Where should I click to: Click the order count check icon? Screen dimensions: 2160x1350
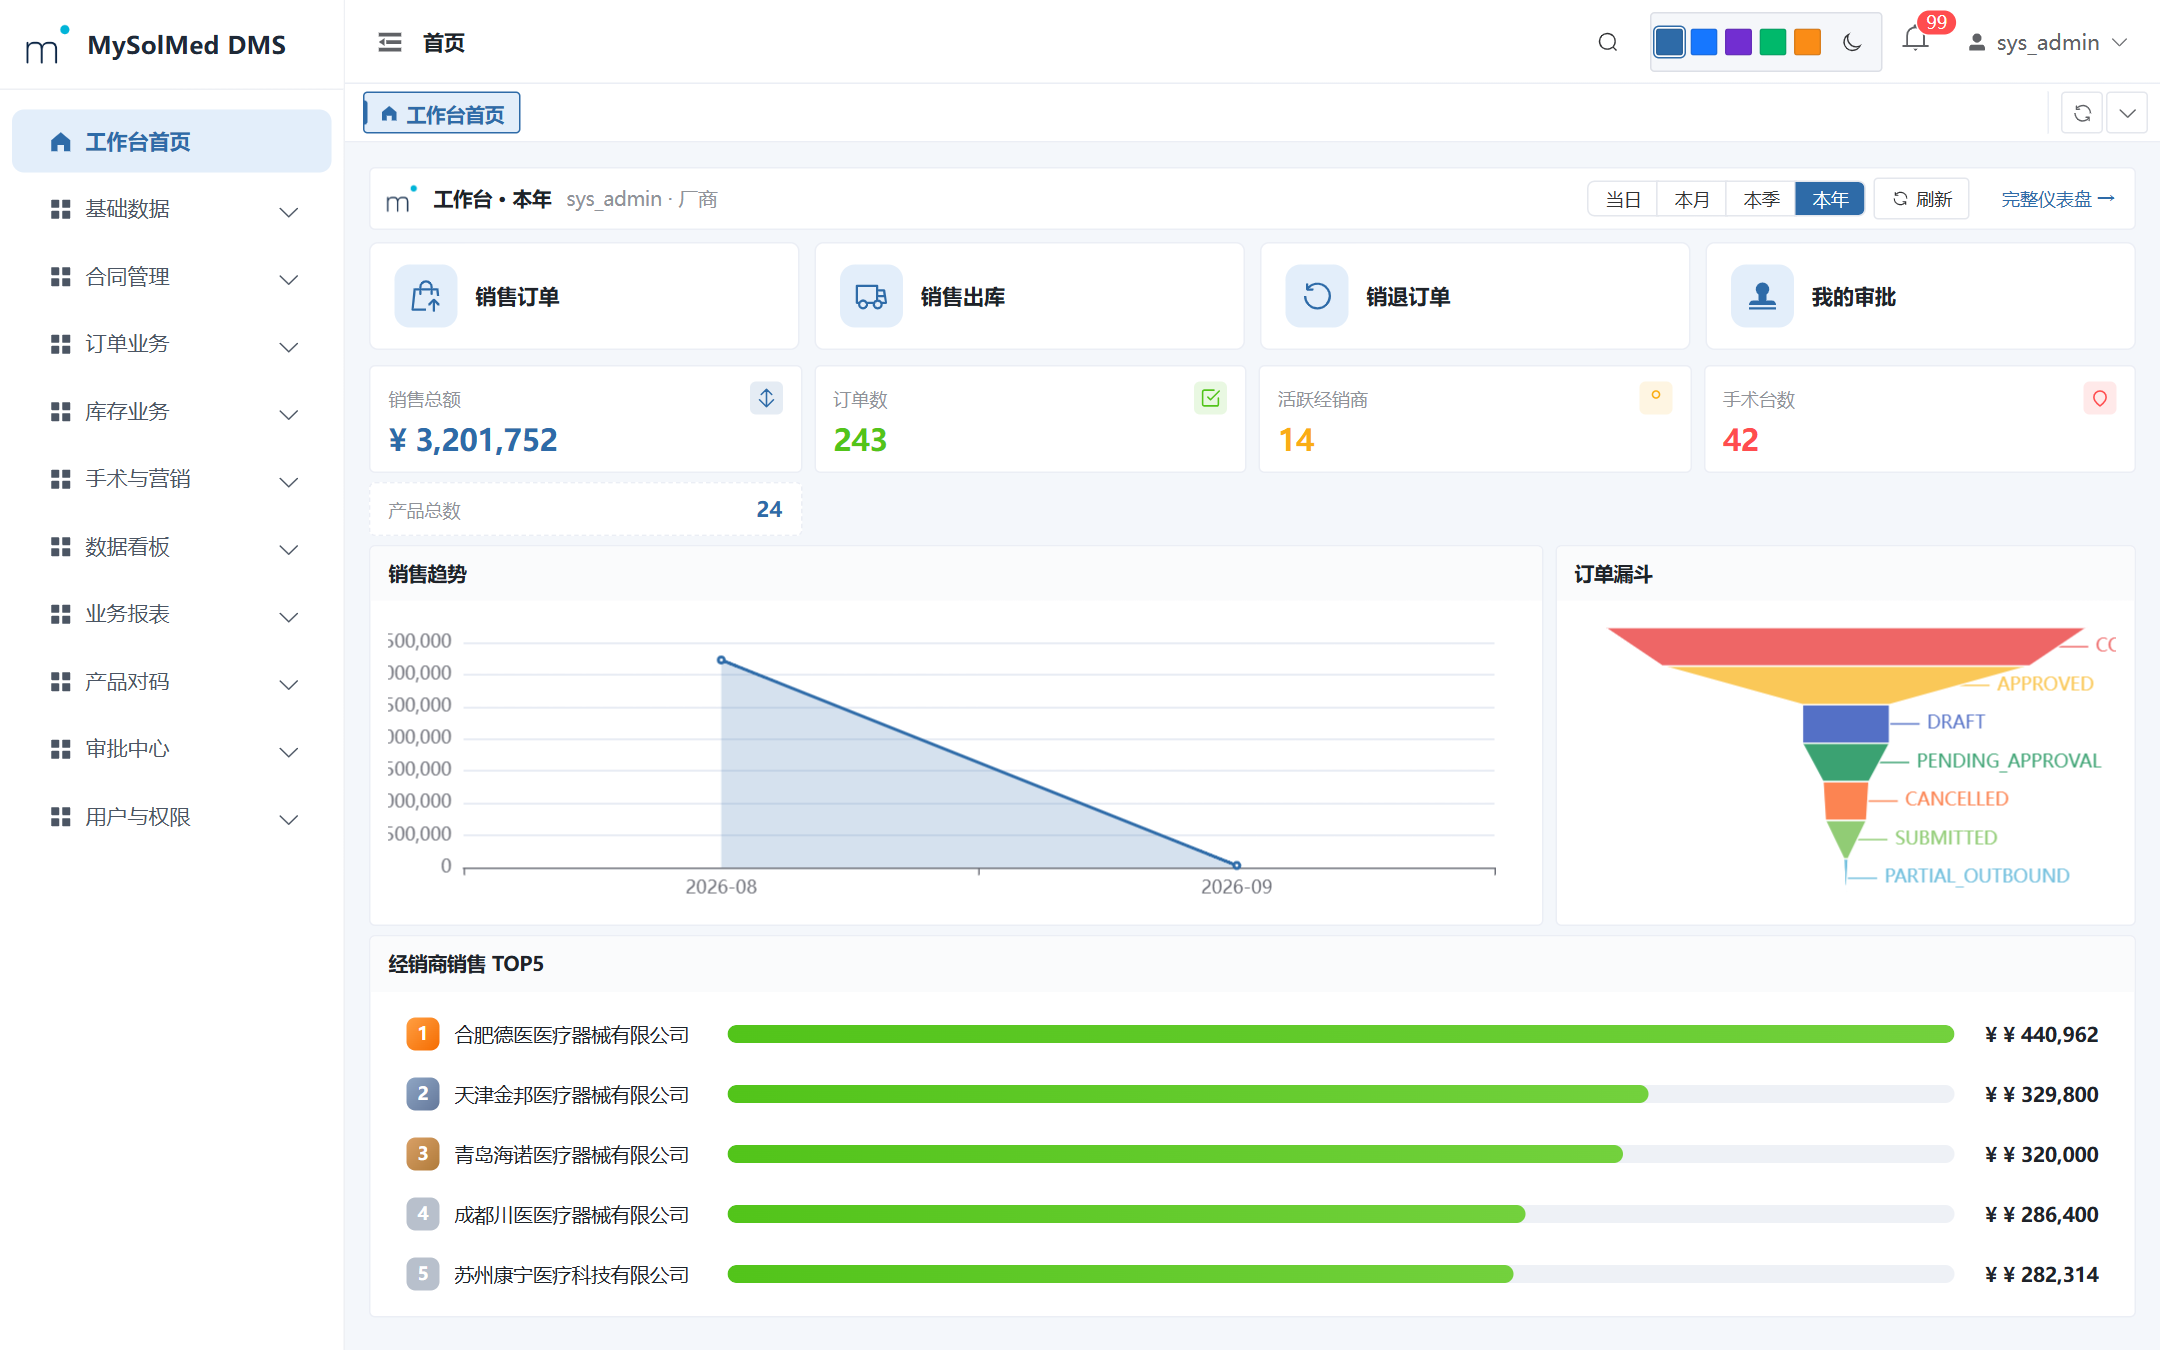click(x=1211, y=398)
